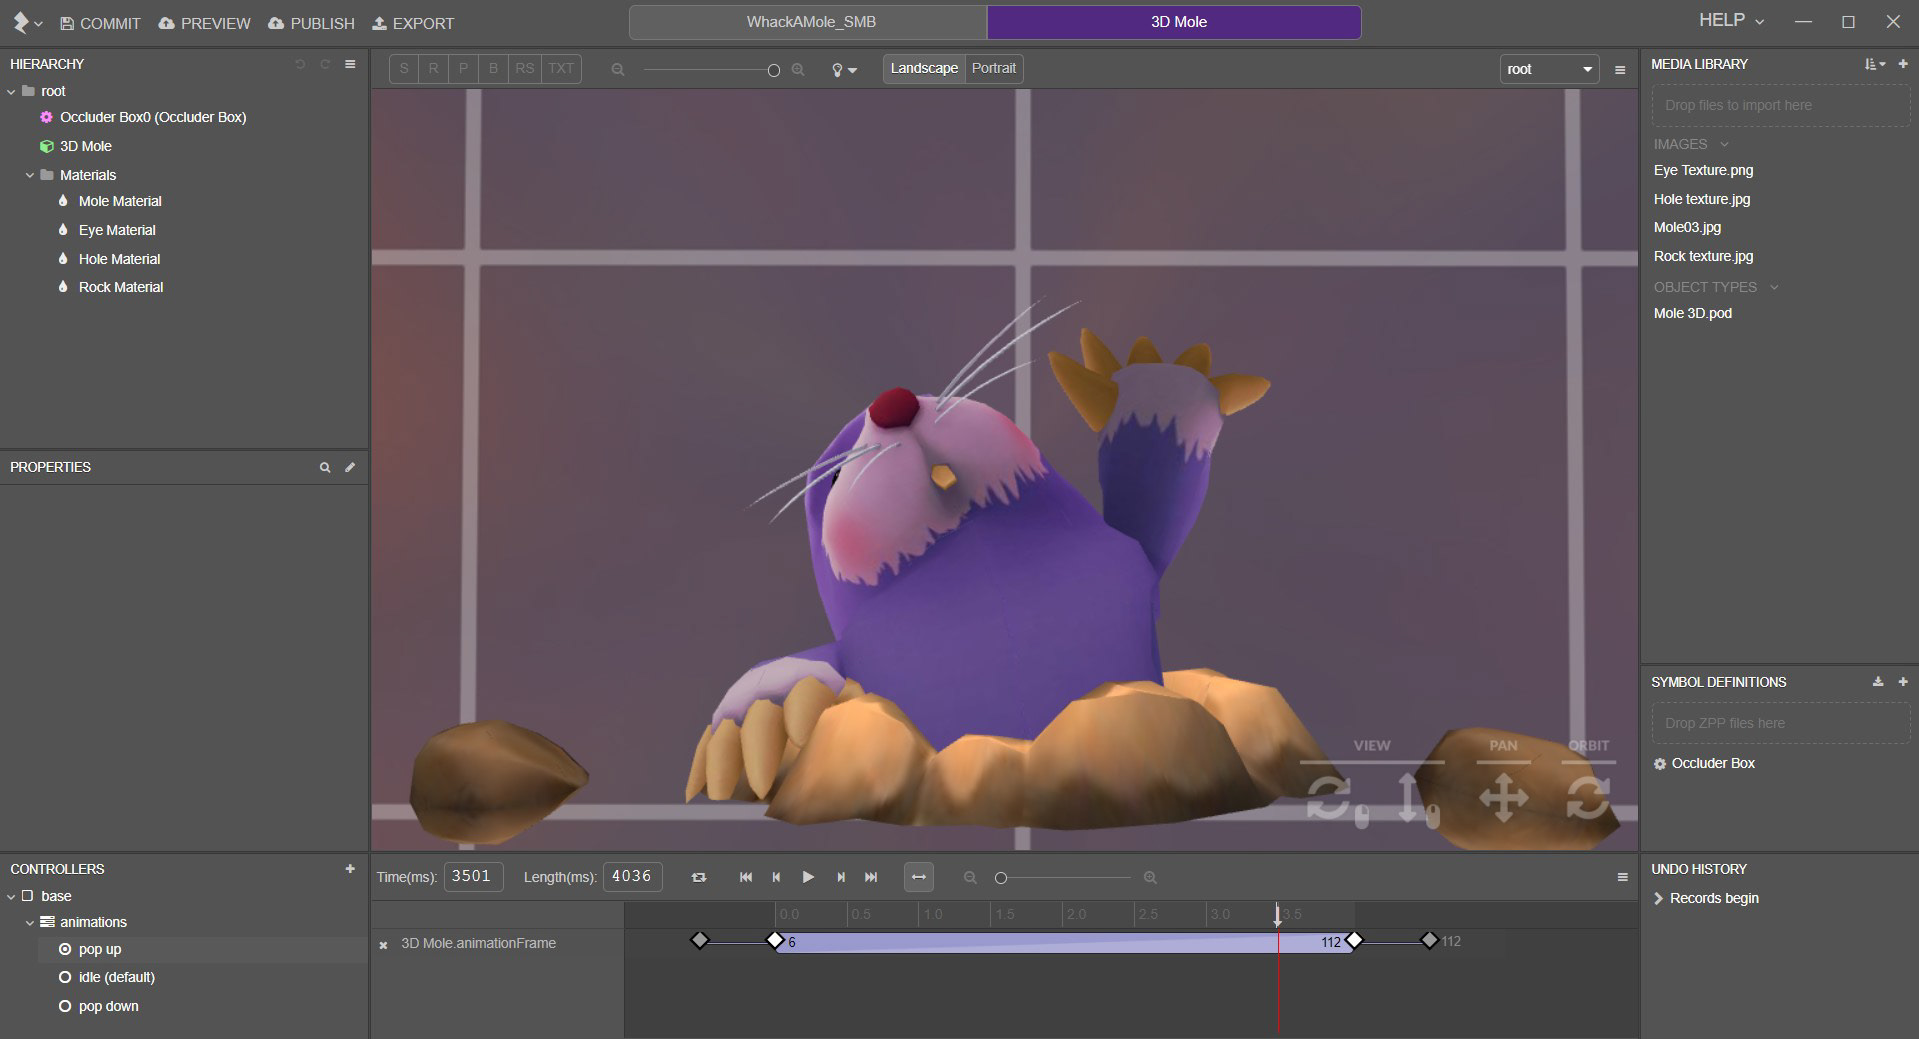Click the Hierarchy redo arrow icon
The image size is (1919, 1039).
point(325,64)
